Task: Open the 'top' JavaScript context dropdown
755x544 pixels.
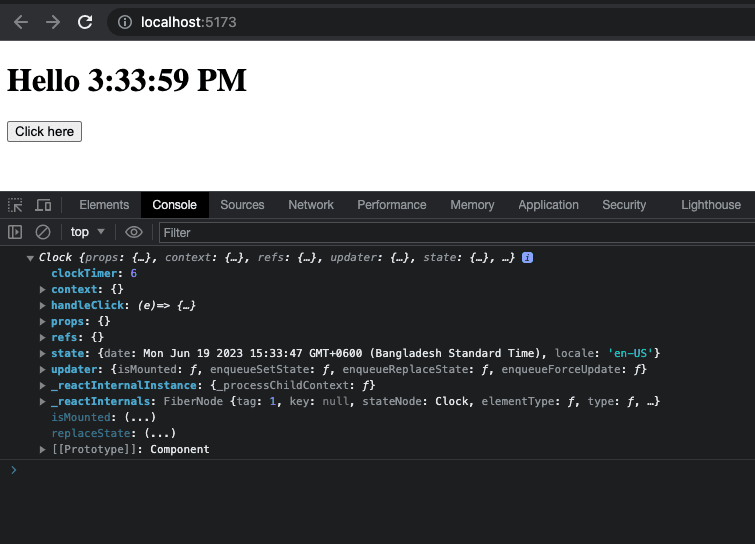Action: (88, 233)
